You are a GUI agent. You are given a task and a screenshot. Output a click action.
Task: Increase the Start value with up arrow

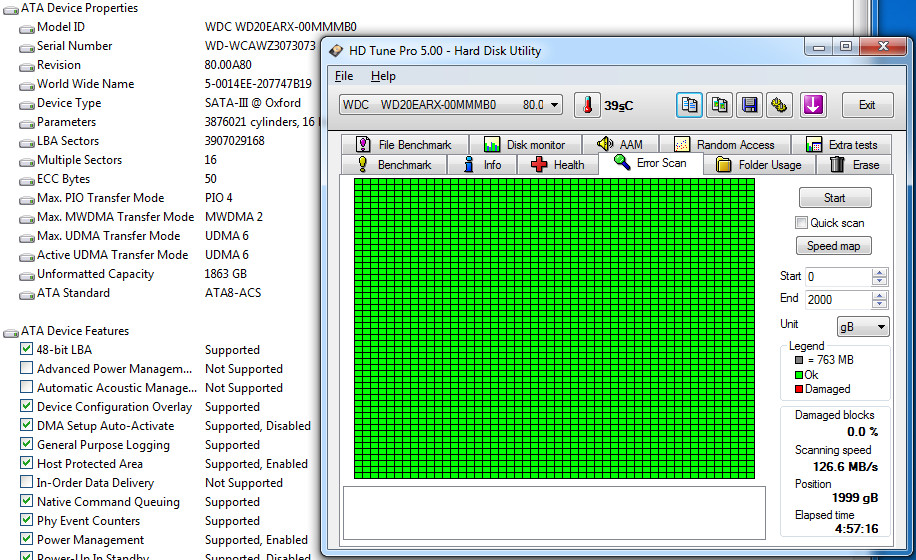pyautogui.click(x=879, y=272)
